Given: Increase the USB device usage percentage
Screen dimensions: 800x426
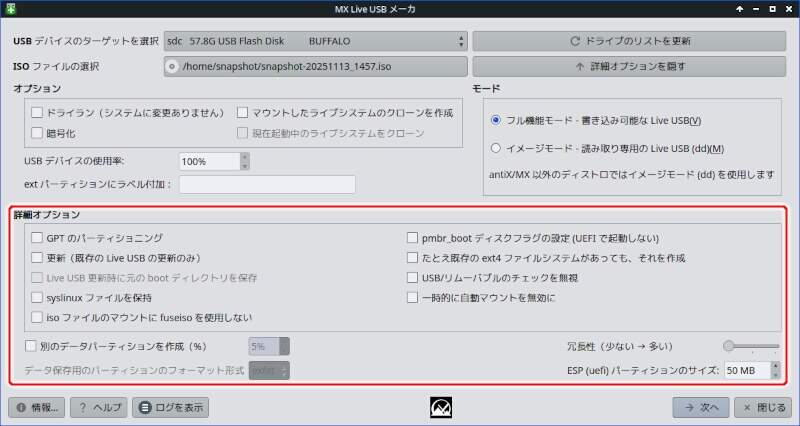Looking at the screenshot, I should pos(245,157).
